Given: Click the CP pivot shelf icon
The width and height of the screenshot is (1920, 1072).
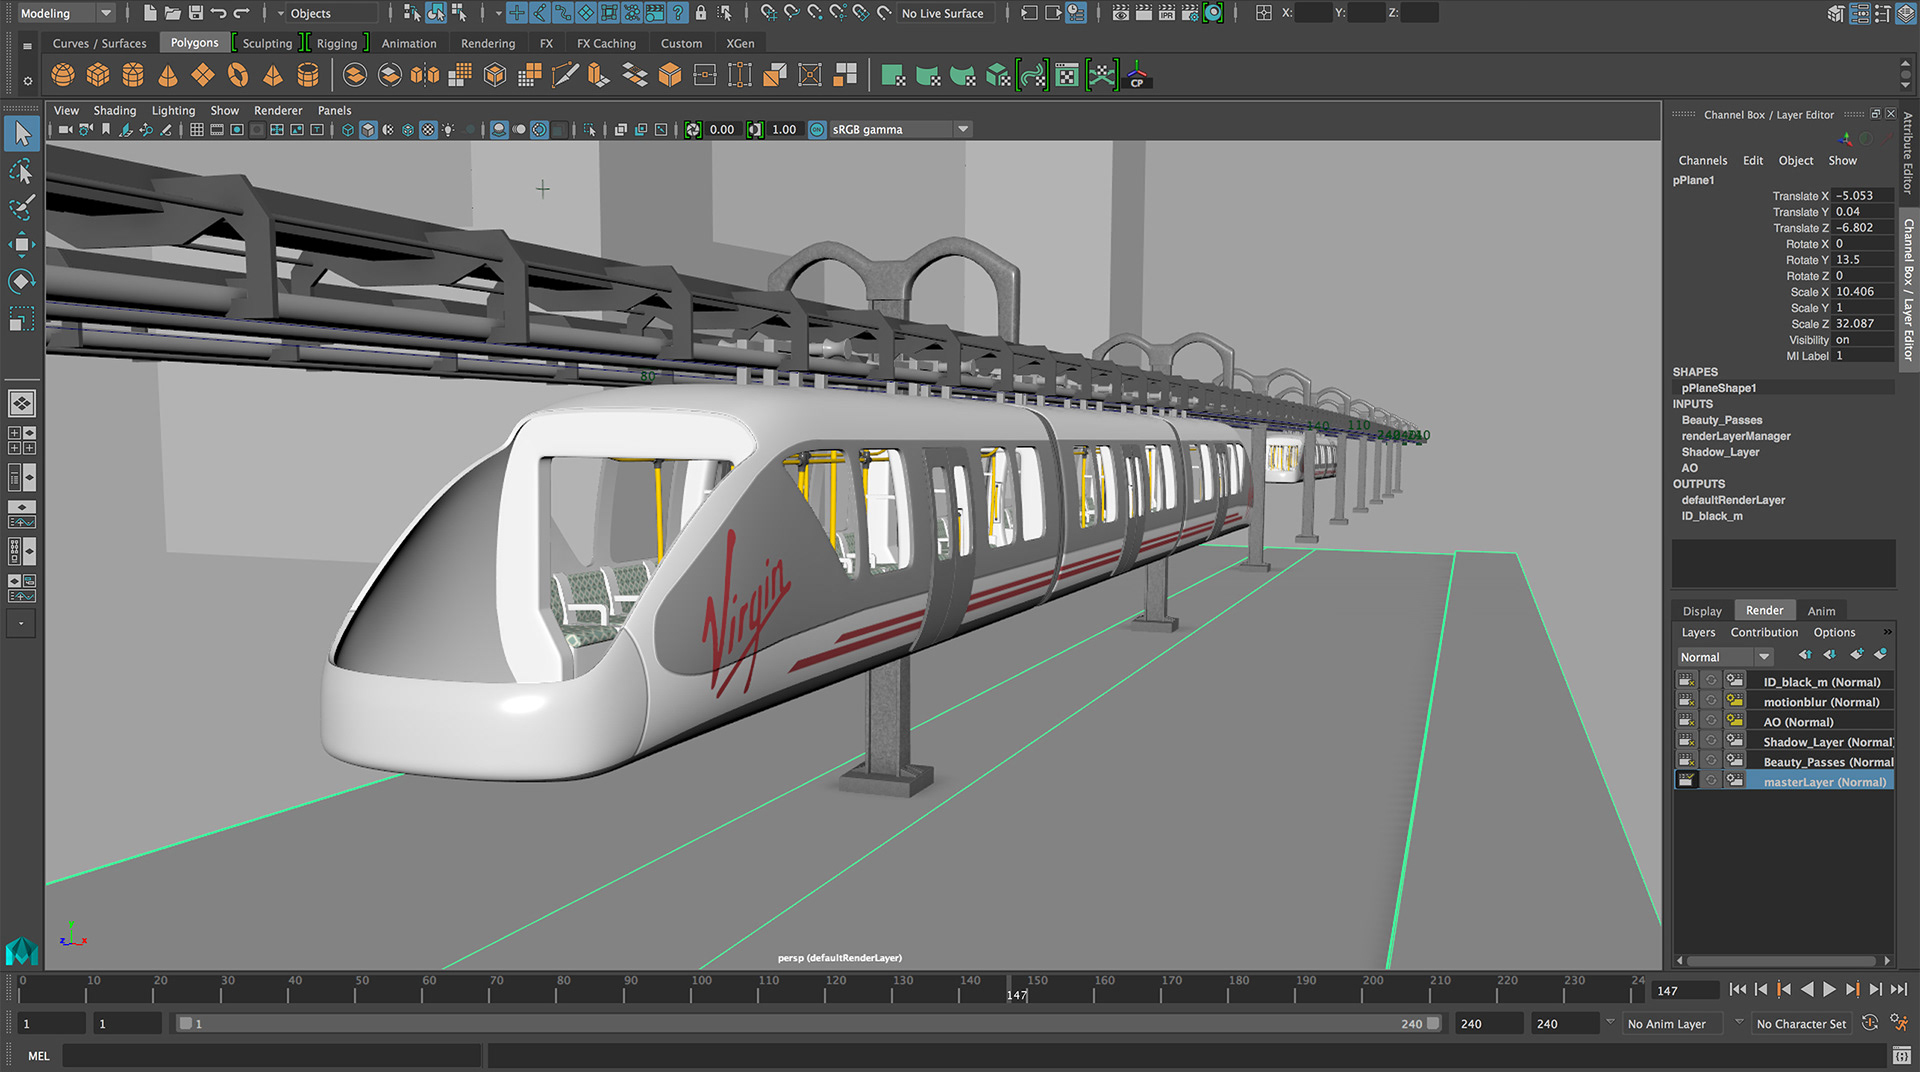Looking at the screenshot, I should coord(1137,75).
